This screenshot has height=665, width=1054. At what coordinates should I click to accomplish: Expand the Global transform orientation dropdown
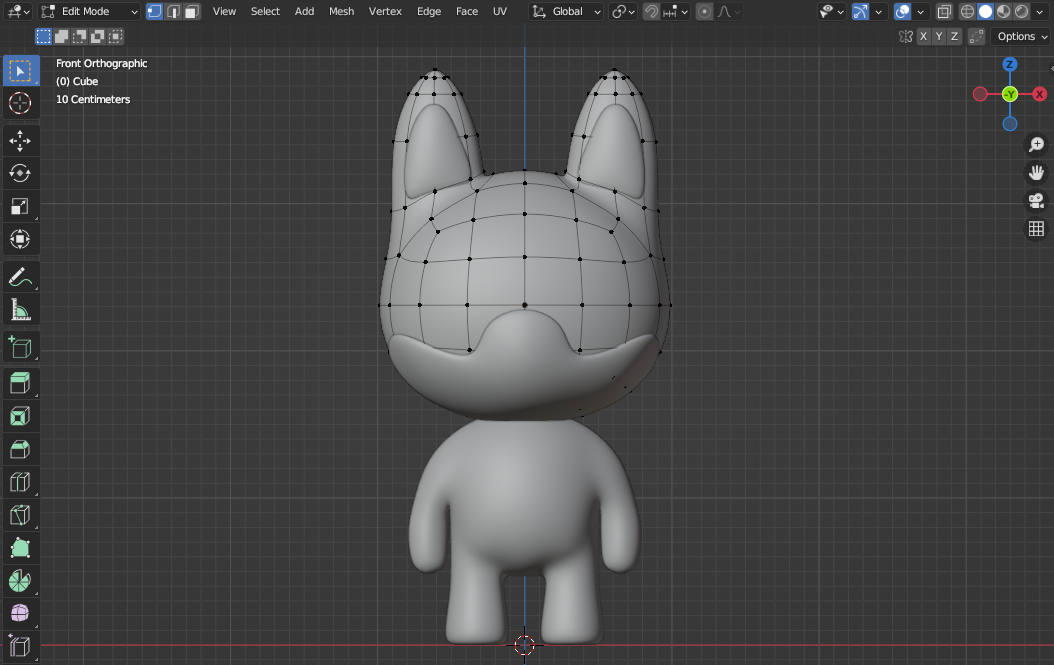566,12
